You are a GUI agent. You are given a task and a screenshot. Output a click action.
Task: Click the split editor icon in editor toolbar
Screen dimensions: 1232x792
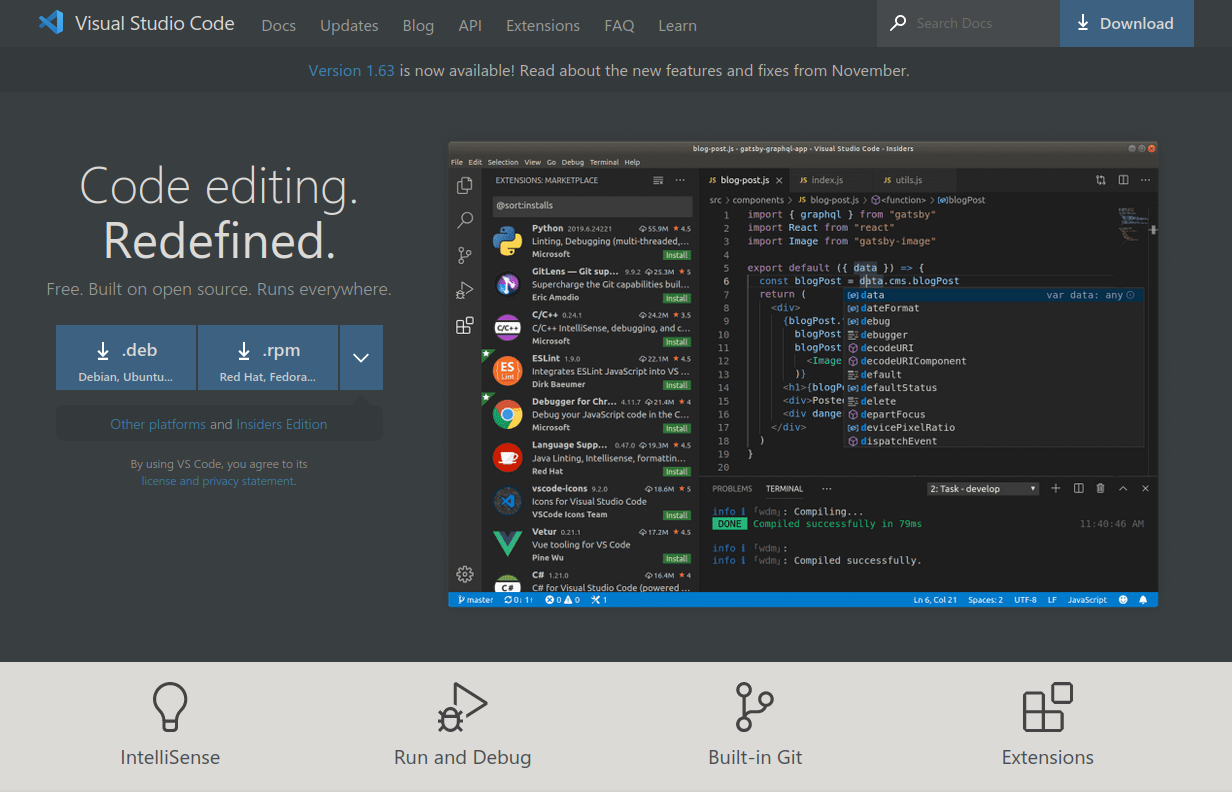click(1123, 180)
